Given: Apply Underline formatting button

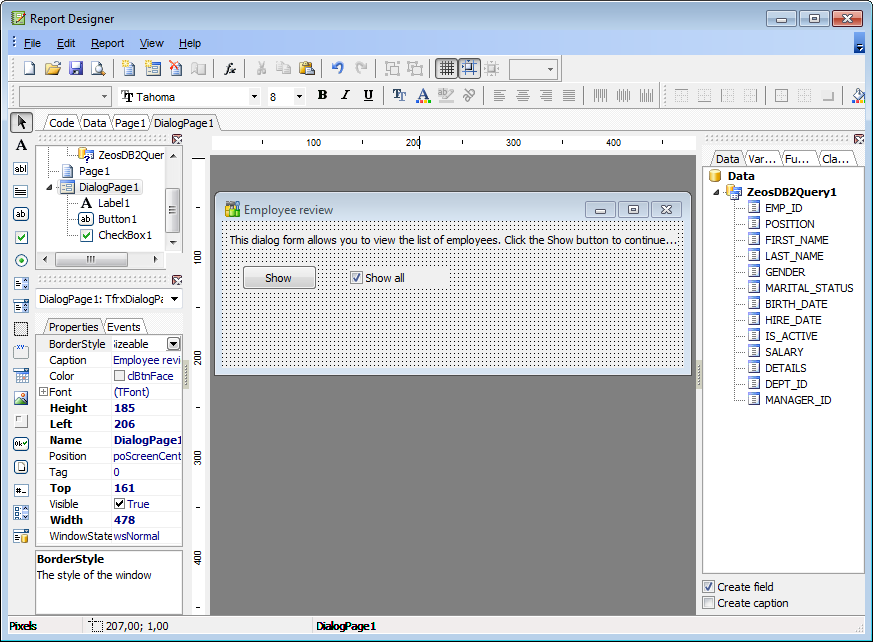Looking at the screenshot, I should (x=368, y=95).
